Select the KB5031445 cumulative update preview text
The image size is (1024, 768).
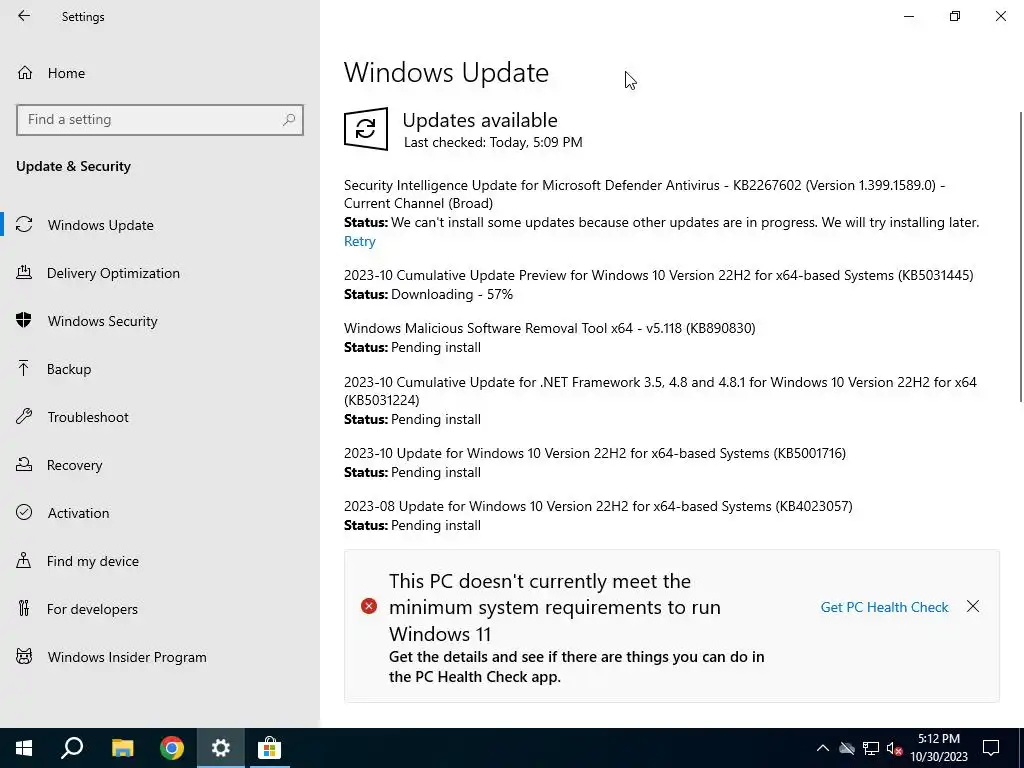click(658, 276)
